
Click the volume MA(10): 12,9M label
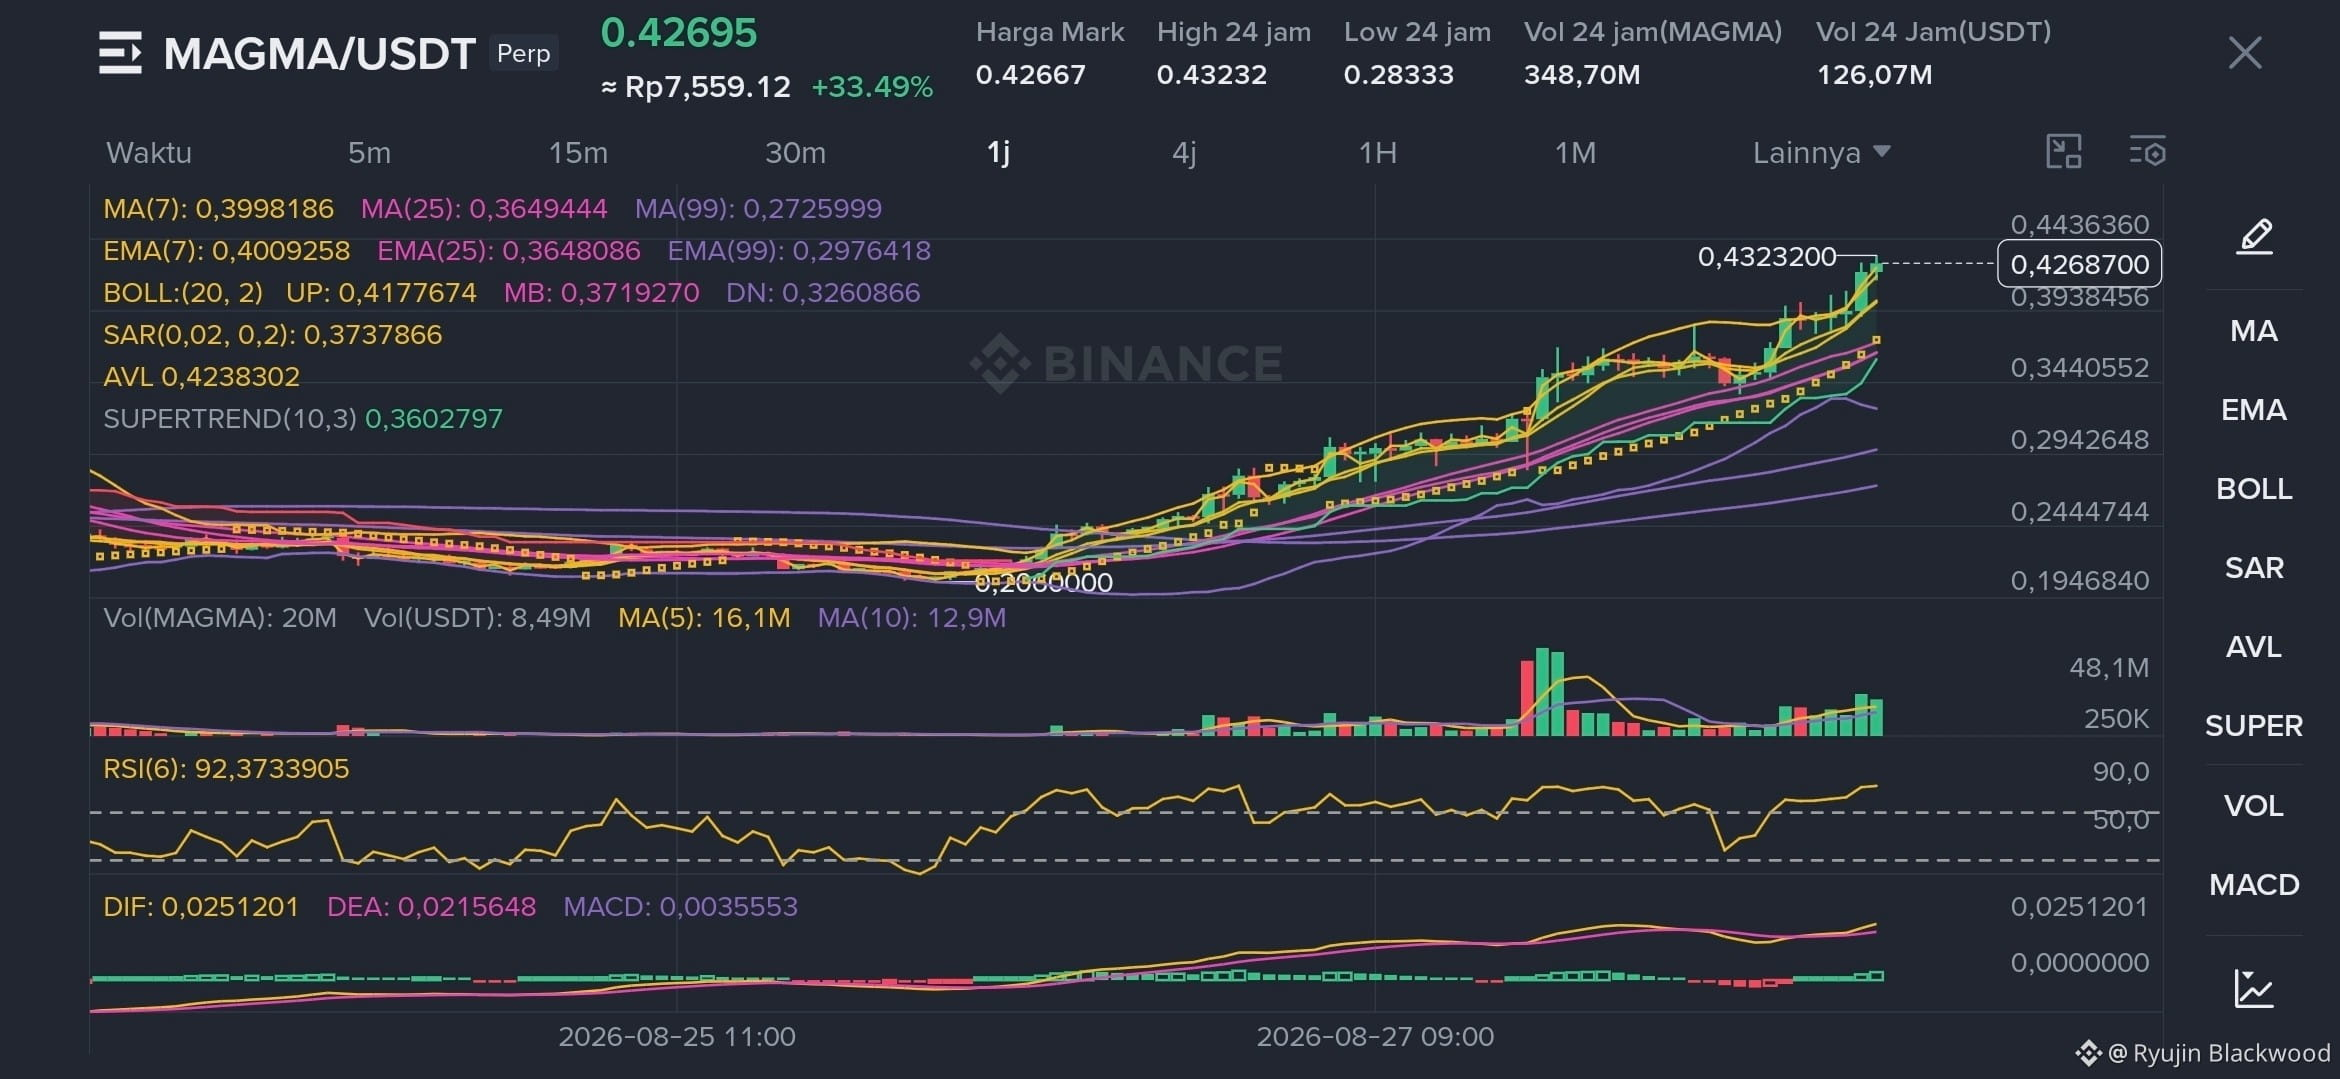(x=912, y=618)
